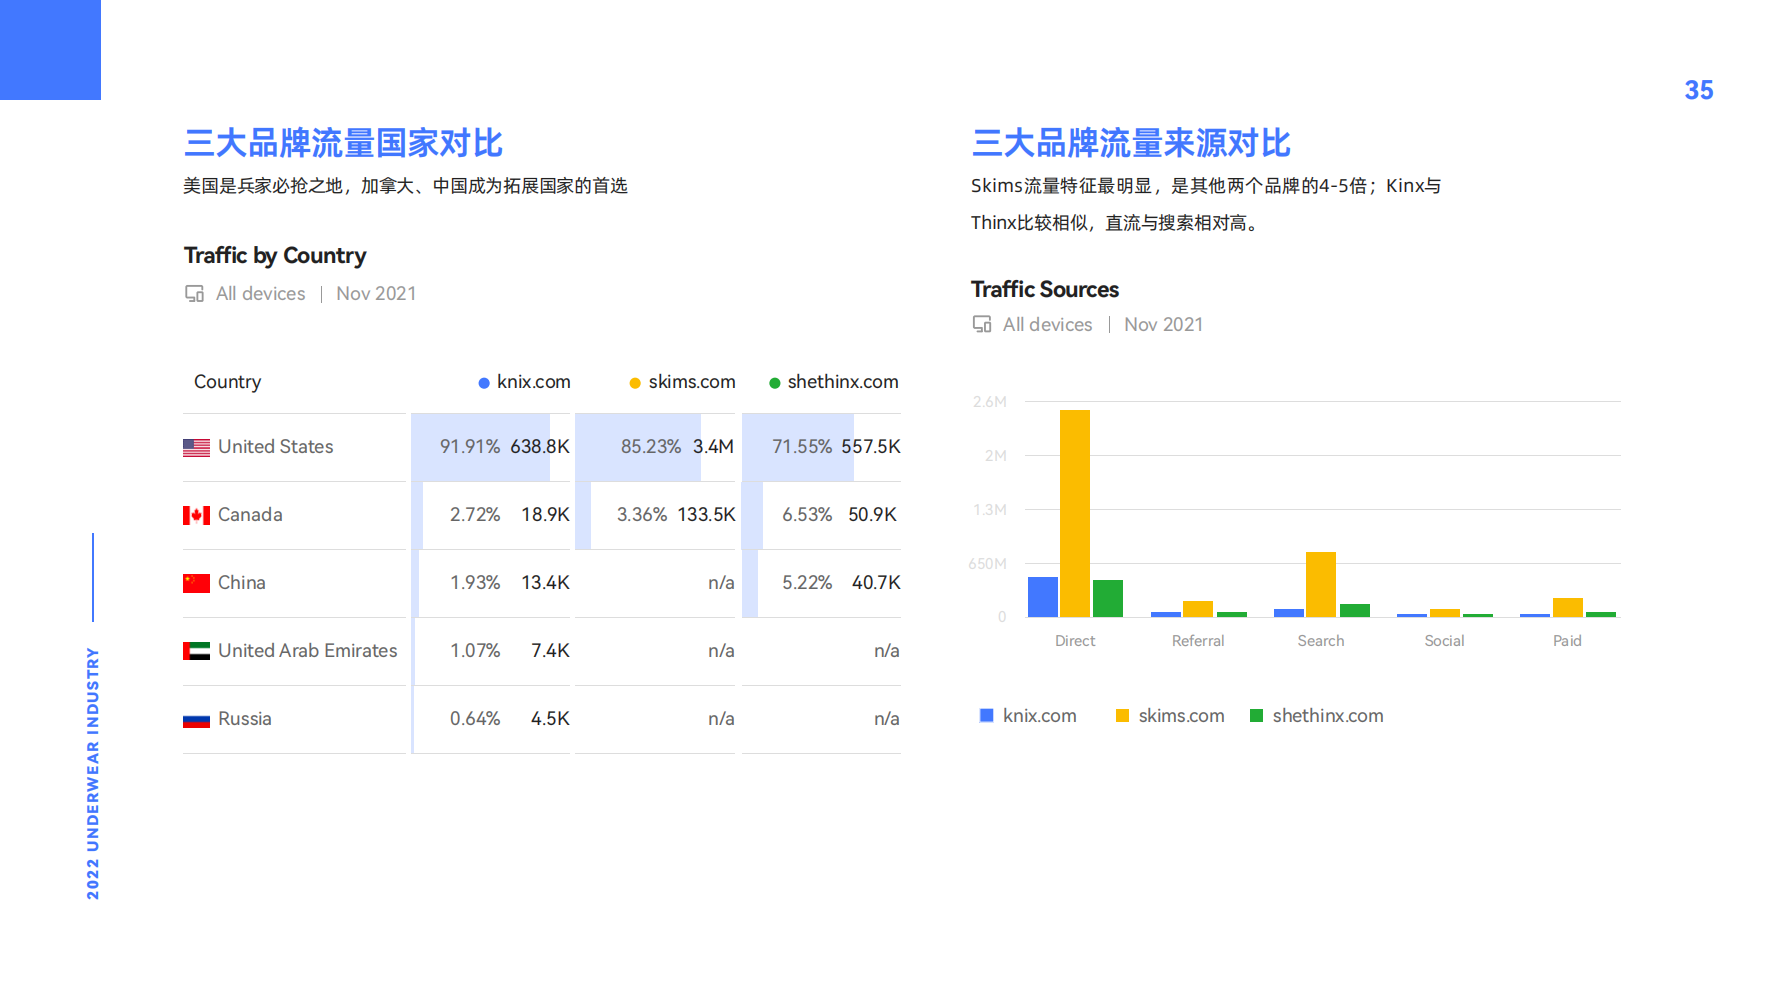
Task: Click the Referral axis label
Action: coord(1198,641)
